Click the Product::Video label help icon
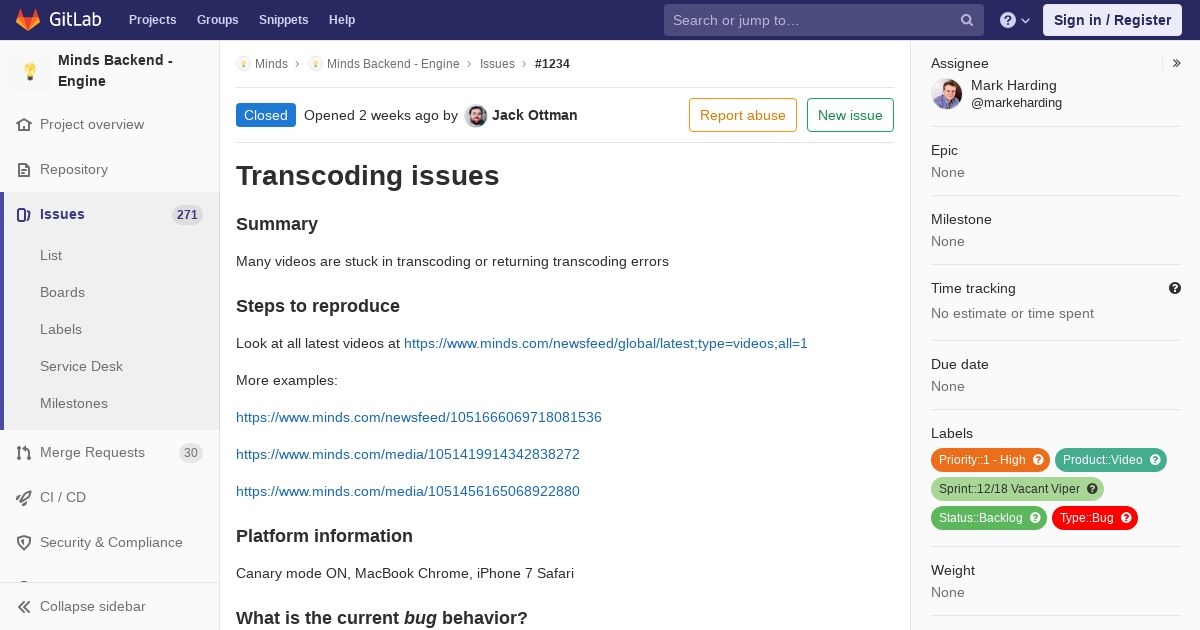Viewport: 1200px width, 630px height. click(1155, 460)
